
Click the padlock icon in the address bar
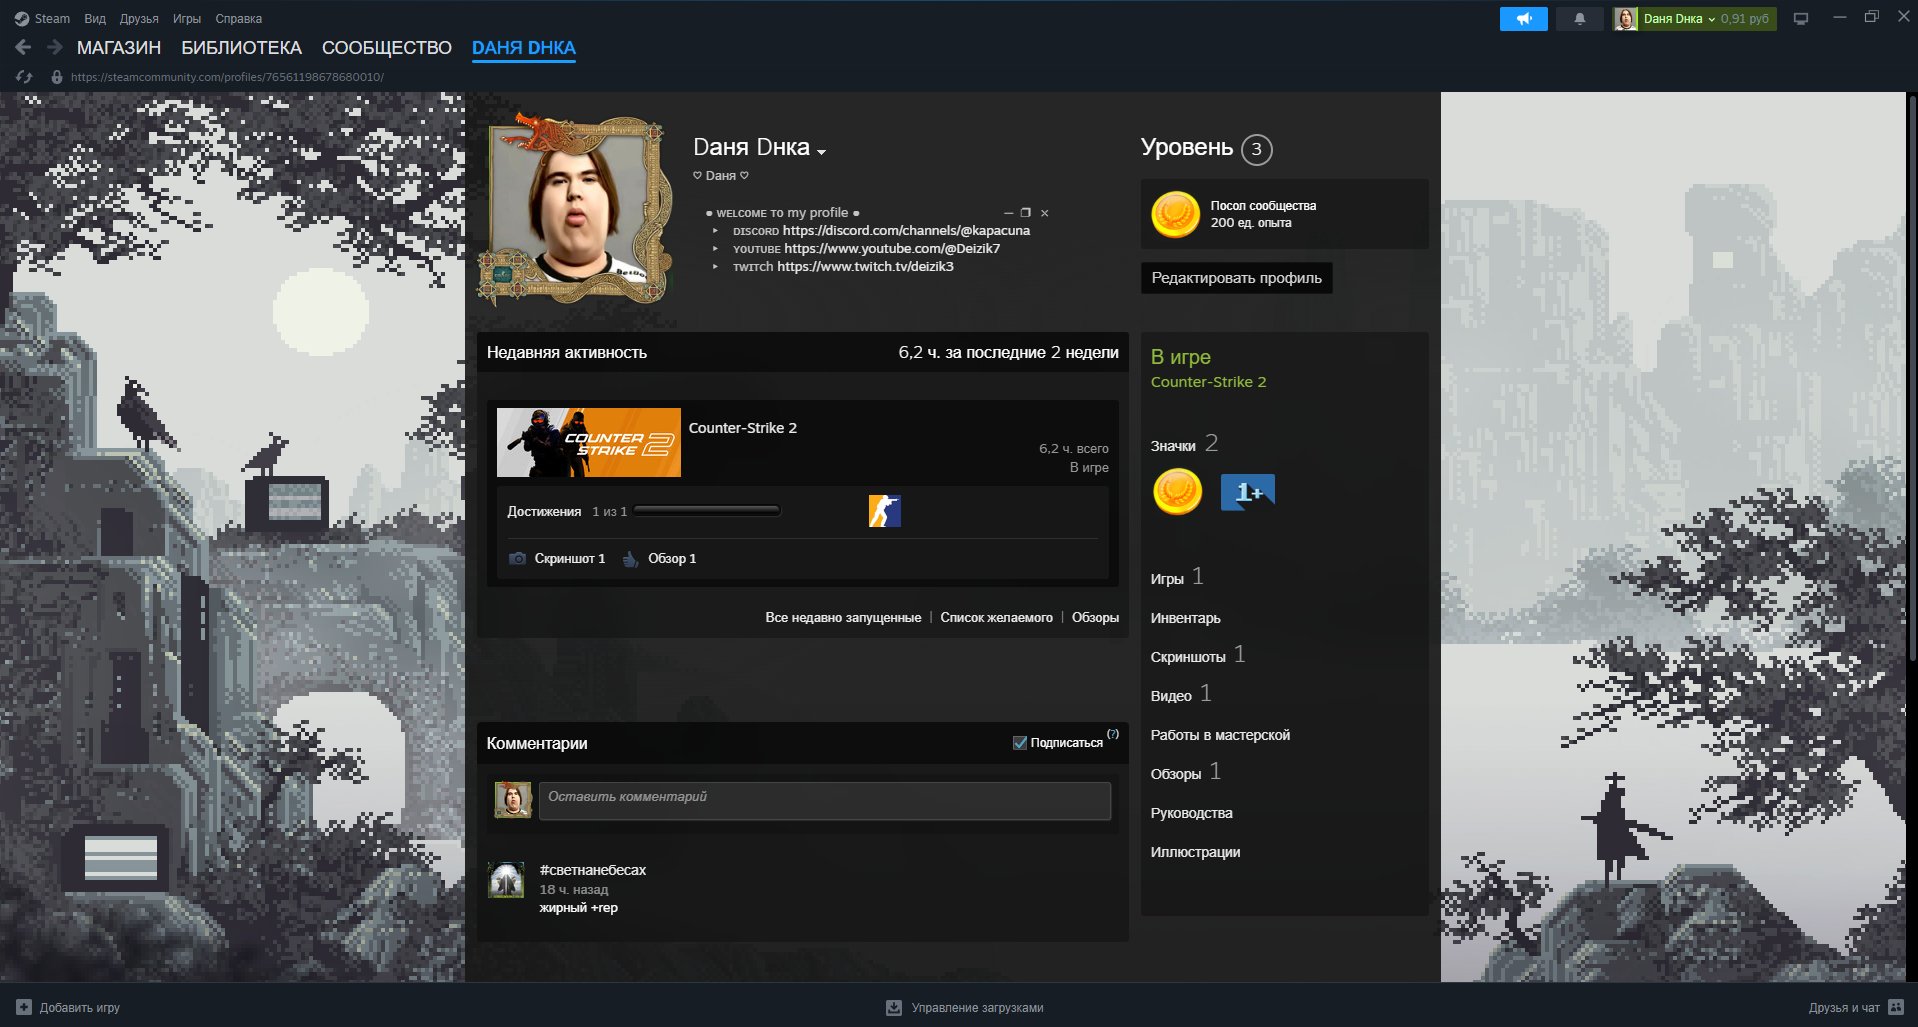(57, 77)
